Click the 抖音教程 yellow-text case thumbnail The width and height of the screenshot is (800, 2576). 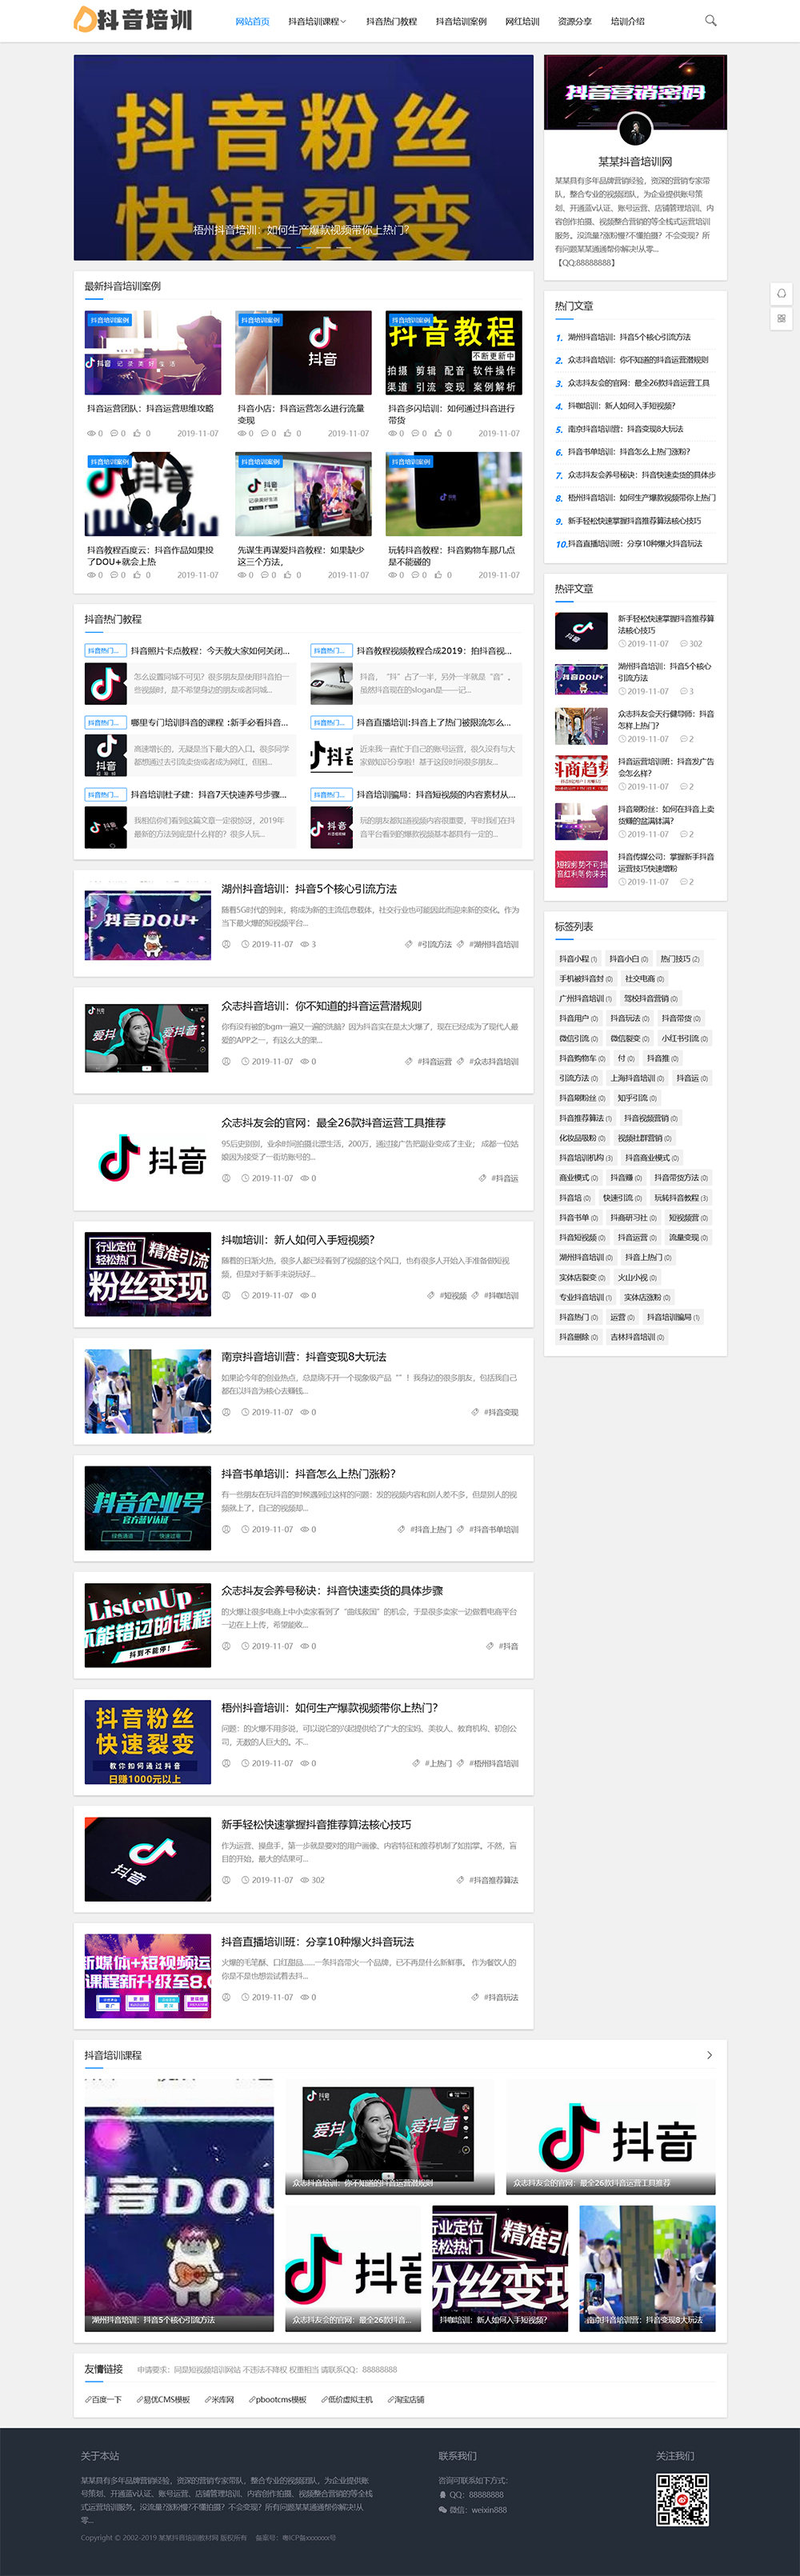(454, 353)
